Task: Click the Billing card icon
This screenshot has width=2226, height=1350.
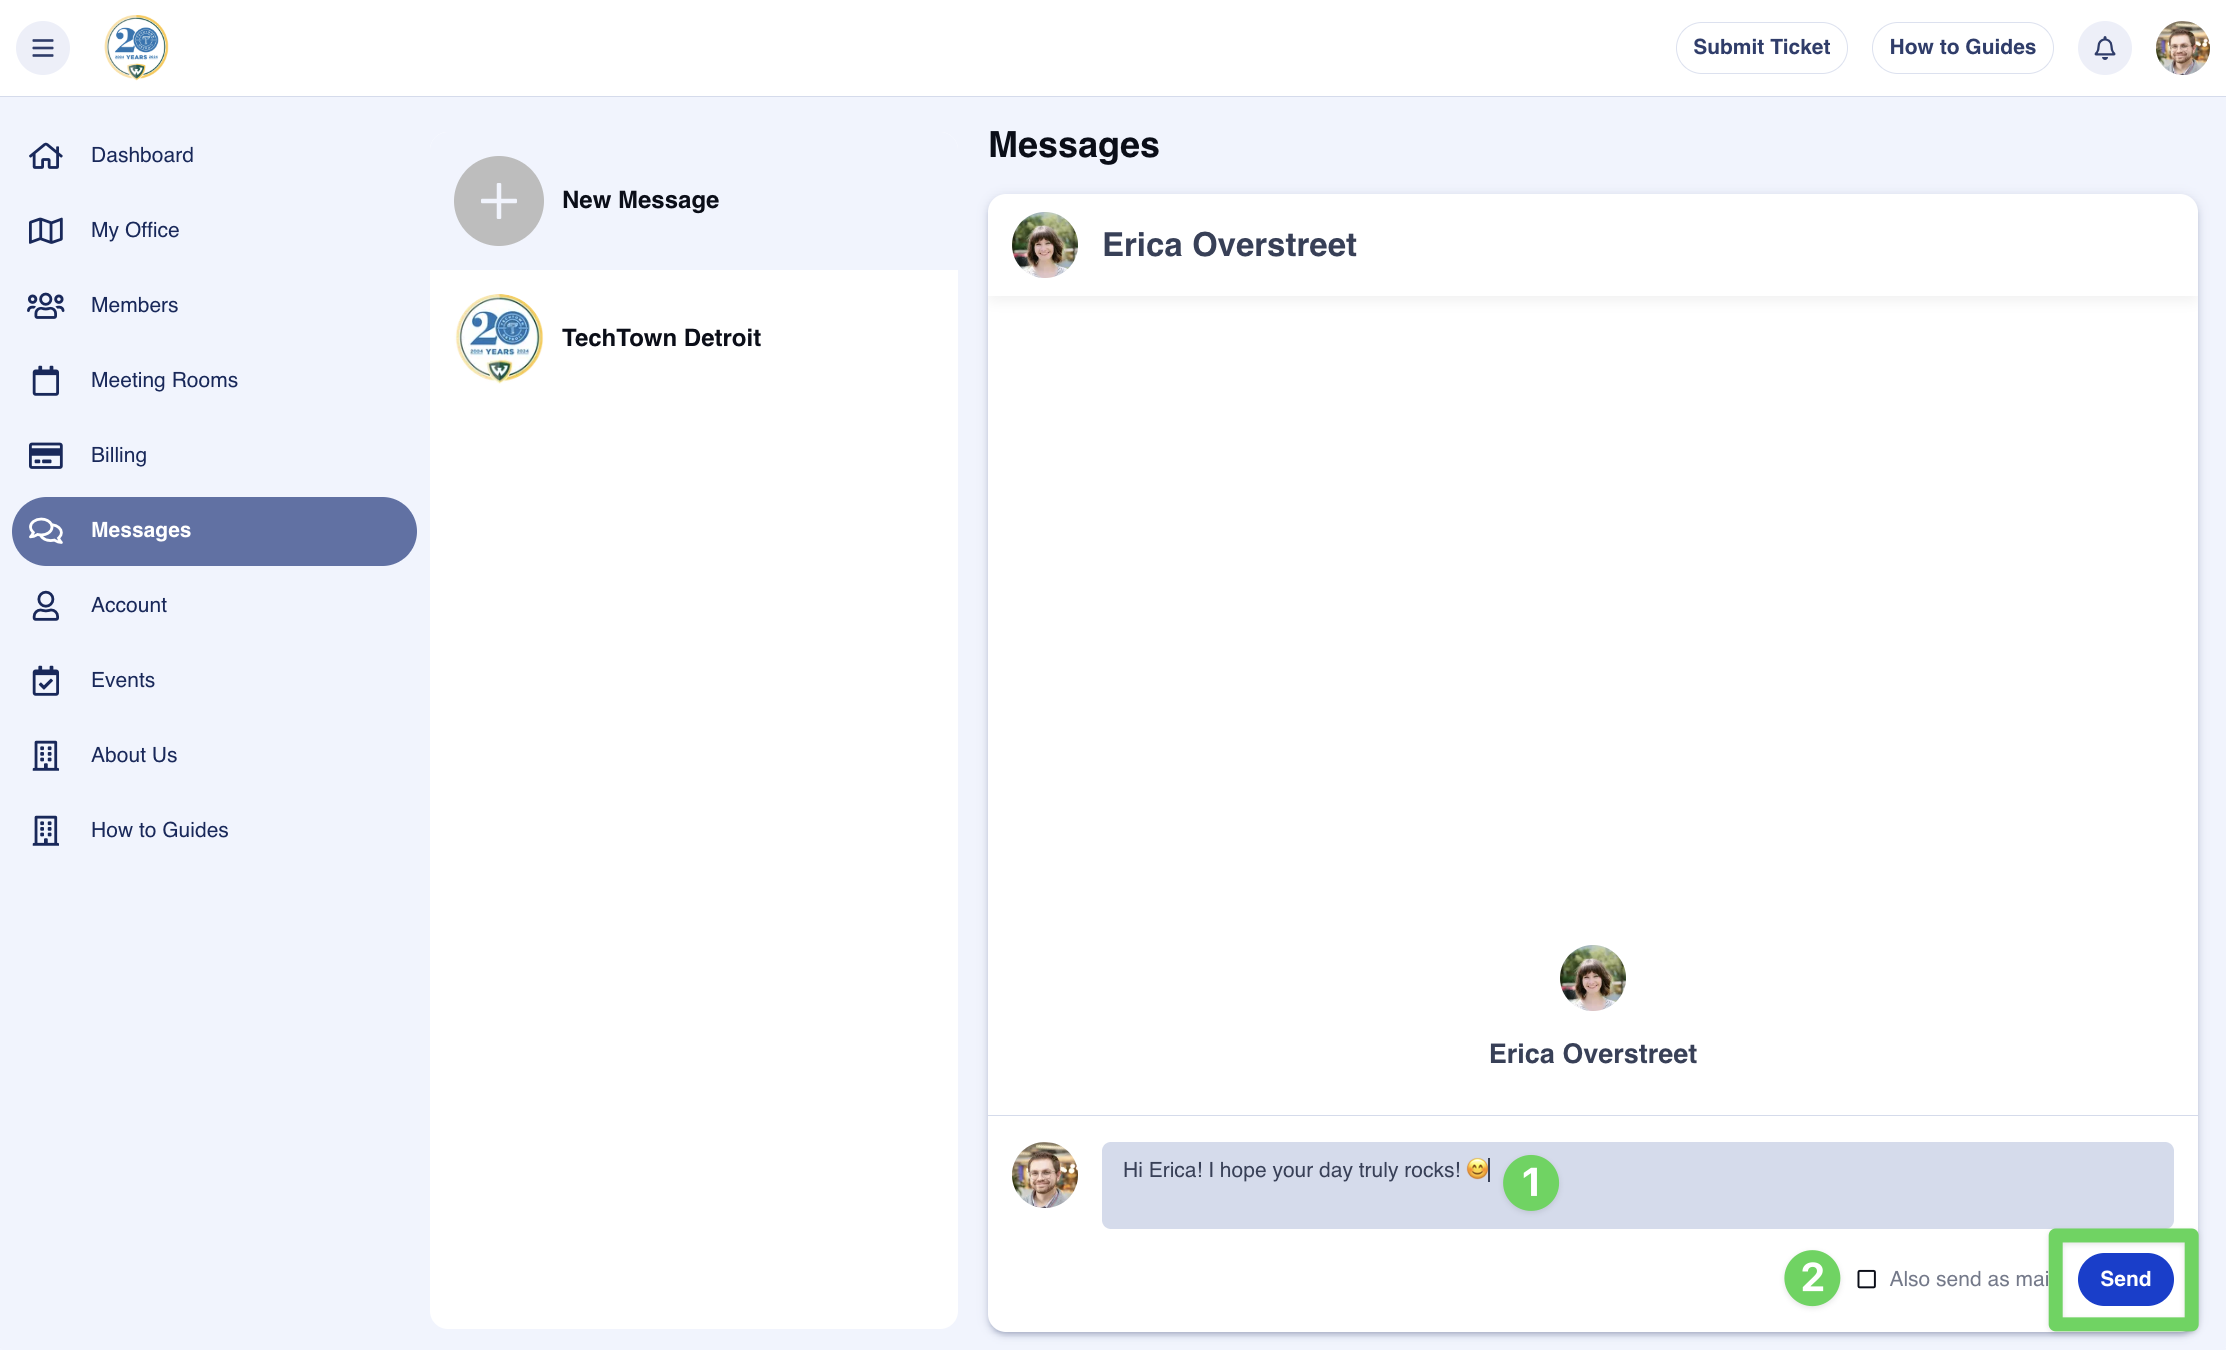Action: 46,455
